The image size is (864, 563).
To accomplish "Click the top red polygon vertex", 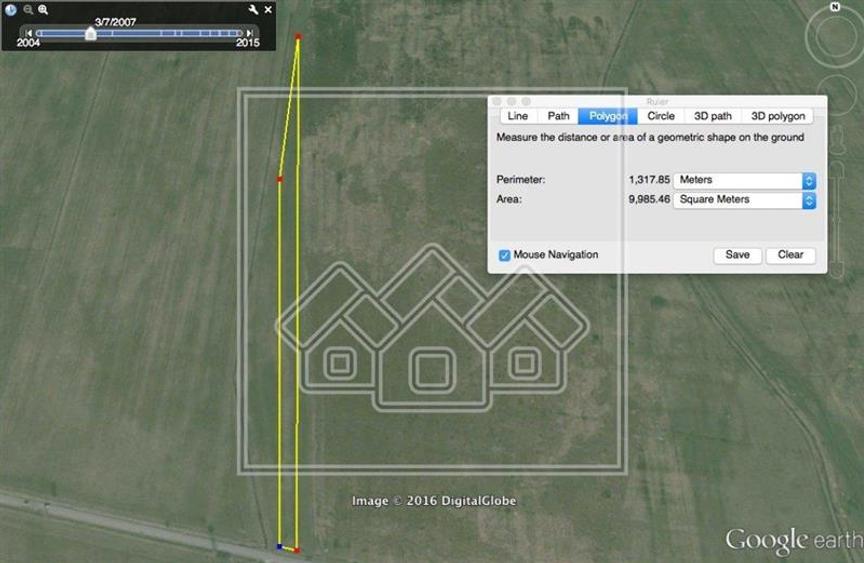I will click(298, 37).
